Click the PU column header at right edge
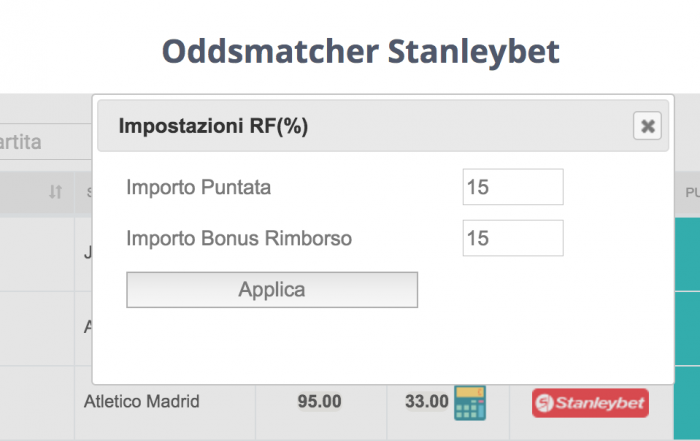Screen dimensions: 700x441 (x=692, y=192)
